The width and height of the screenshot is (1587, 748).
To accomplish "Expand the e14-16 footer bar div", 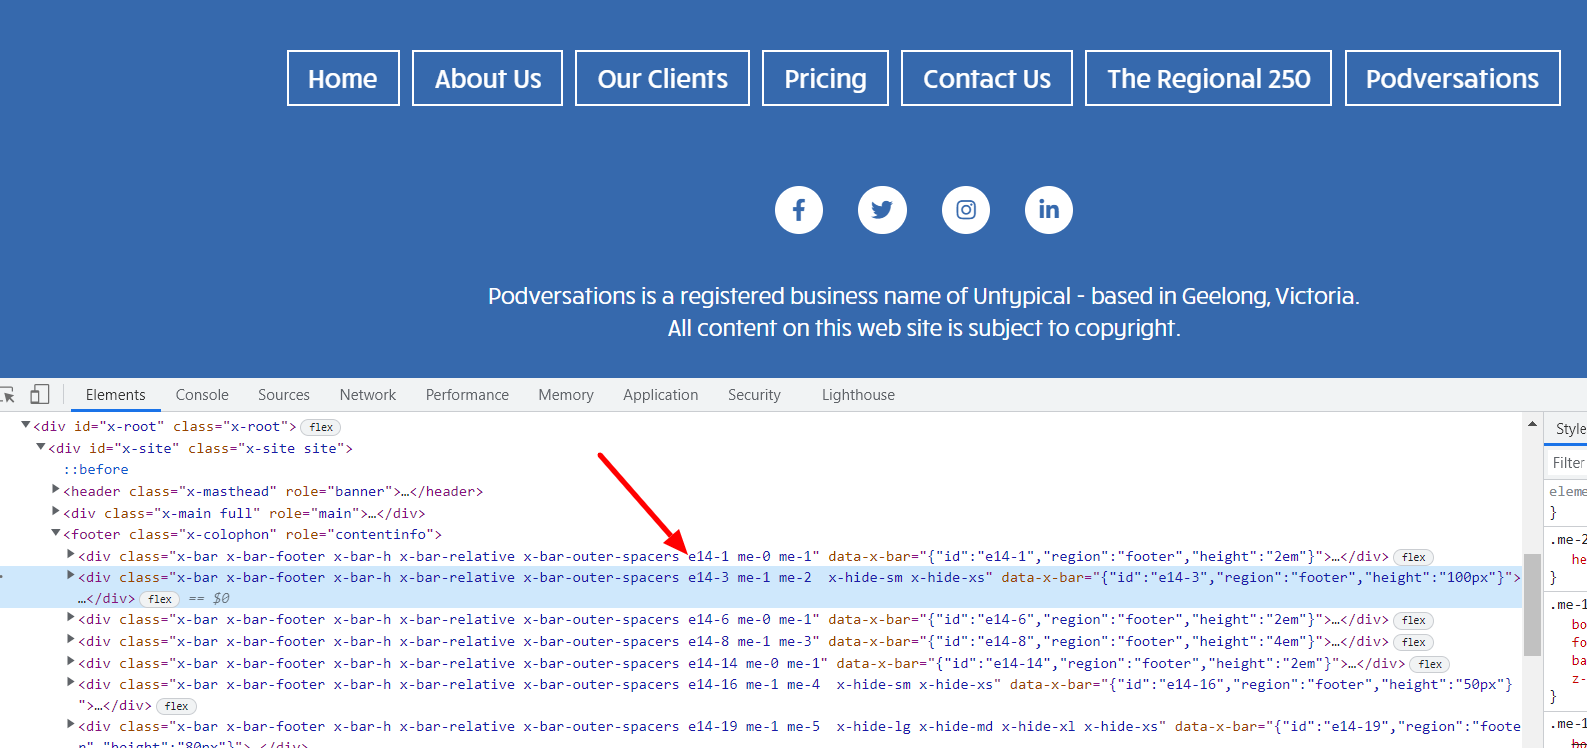I will click(71, 682).
